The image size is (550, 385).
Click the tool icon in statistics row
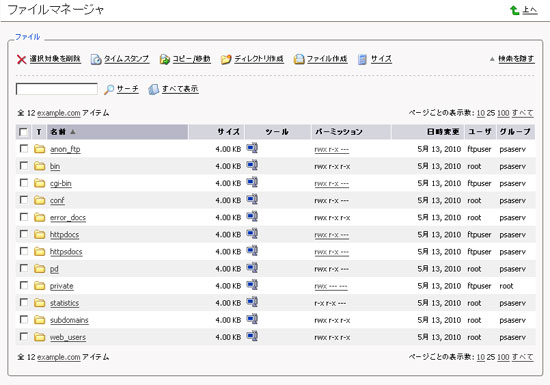252,302
